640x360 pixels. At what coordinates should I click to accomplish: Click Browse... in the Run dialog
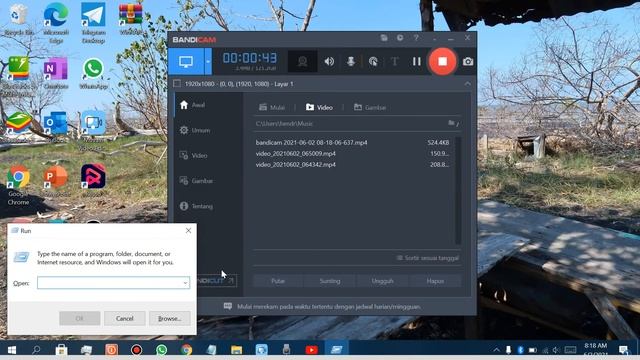169,318
